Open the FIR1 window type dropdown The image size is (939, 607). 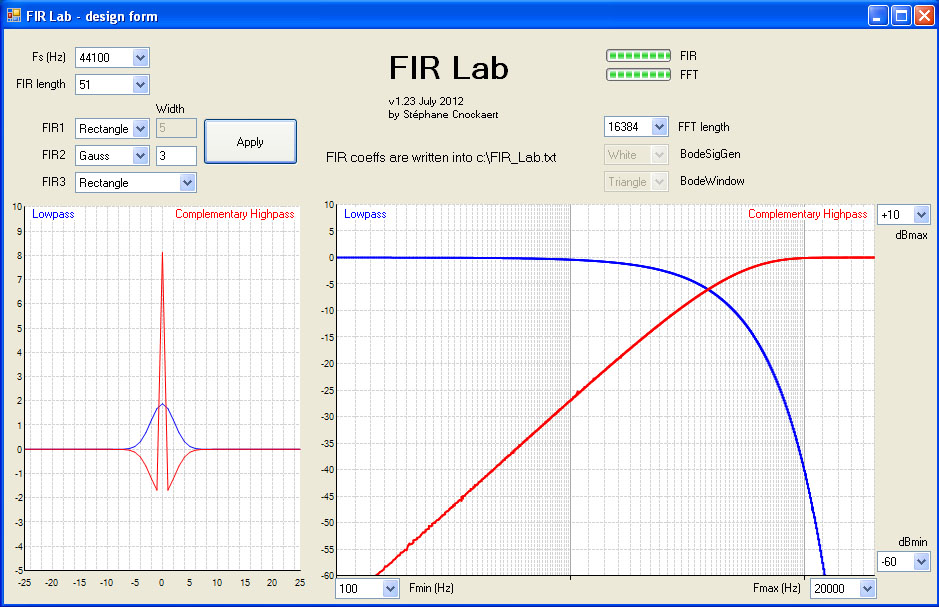140,129
